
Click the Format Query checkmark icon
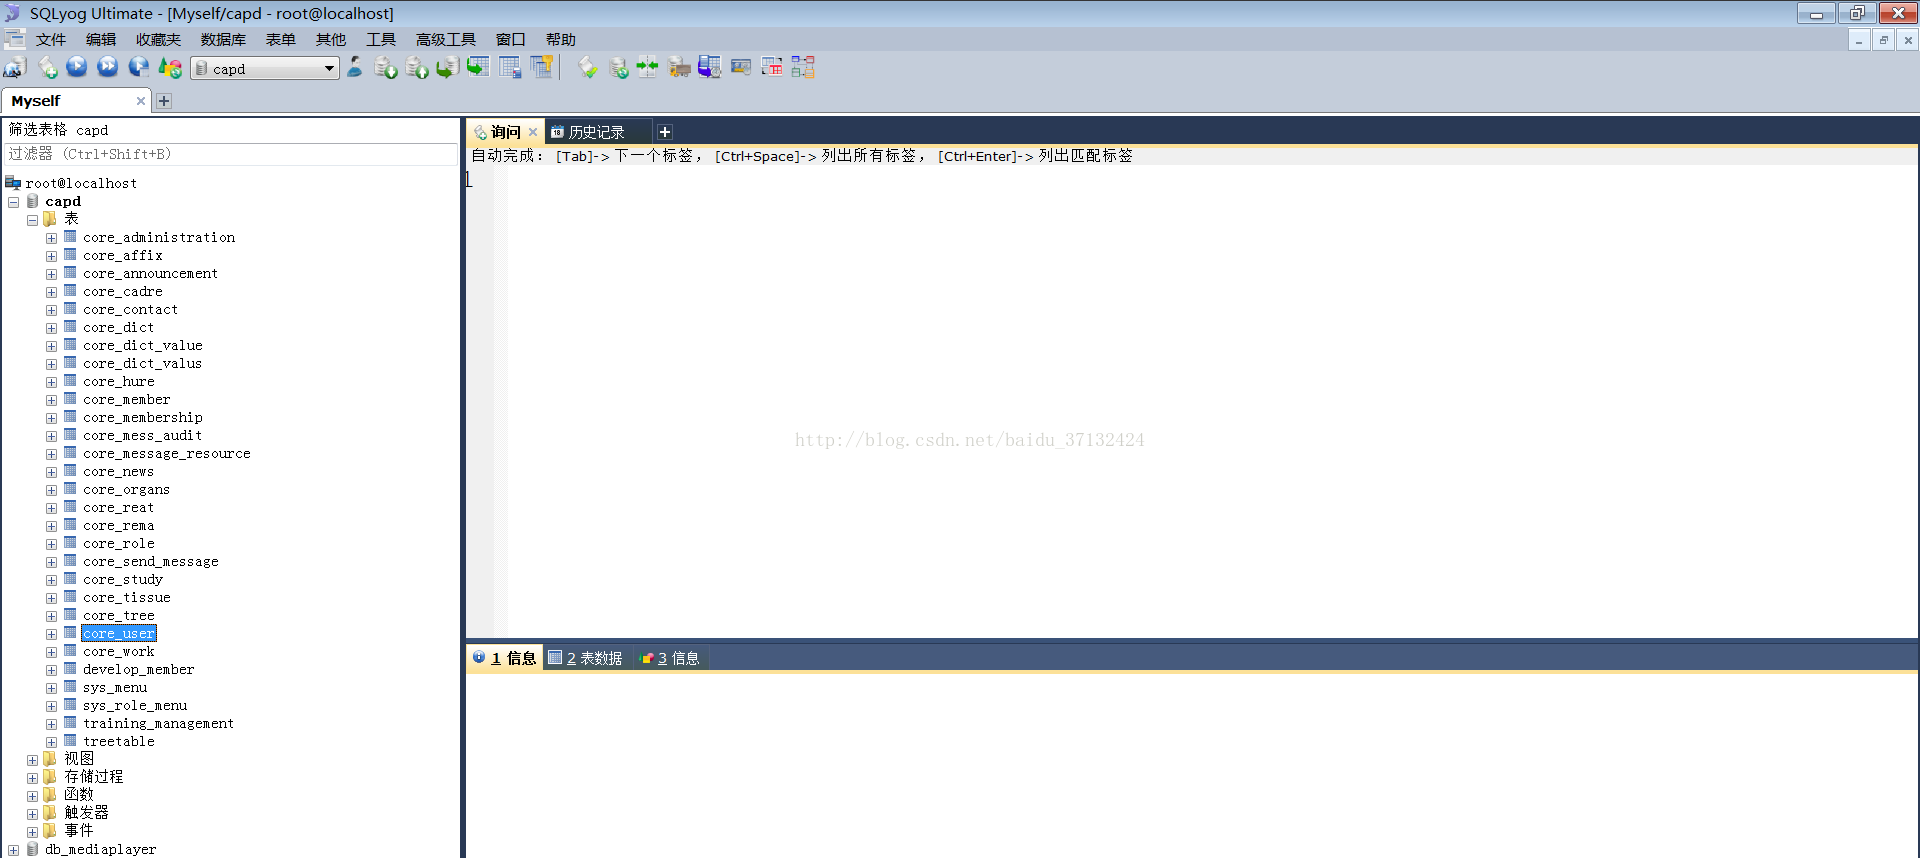tap(587, 67)
